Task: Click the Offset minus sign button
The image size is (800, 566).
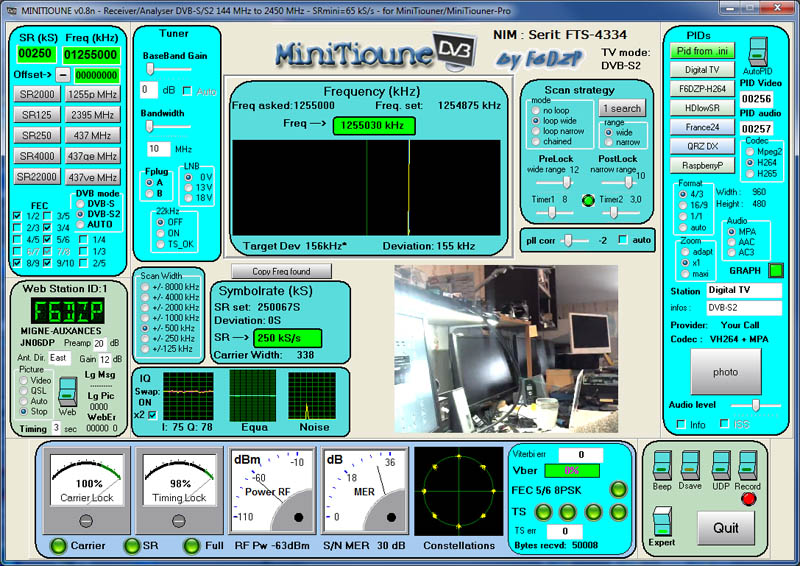Action: 62,75
